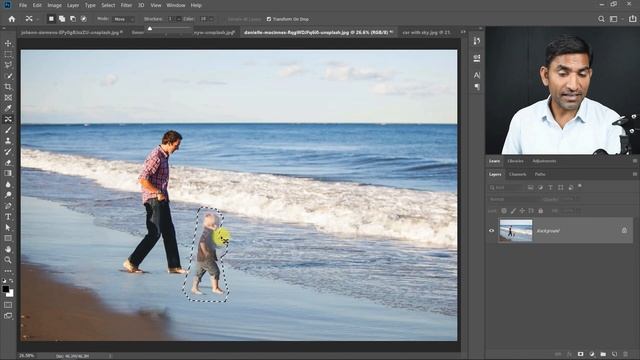Select the Eyedropper tool
640x360 pixels.
click(8, 108)
